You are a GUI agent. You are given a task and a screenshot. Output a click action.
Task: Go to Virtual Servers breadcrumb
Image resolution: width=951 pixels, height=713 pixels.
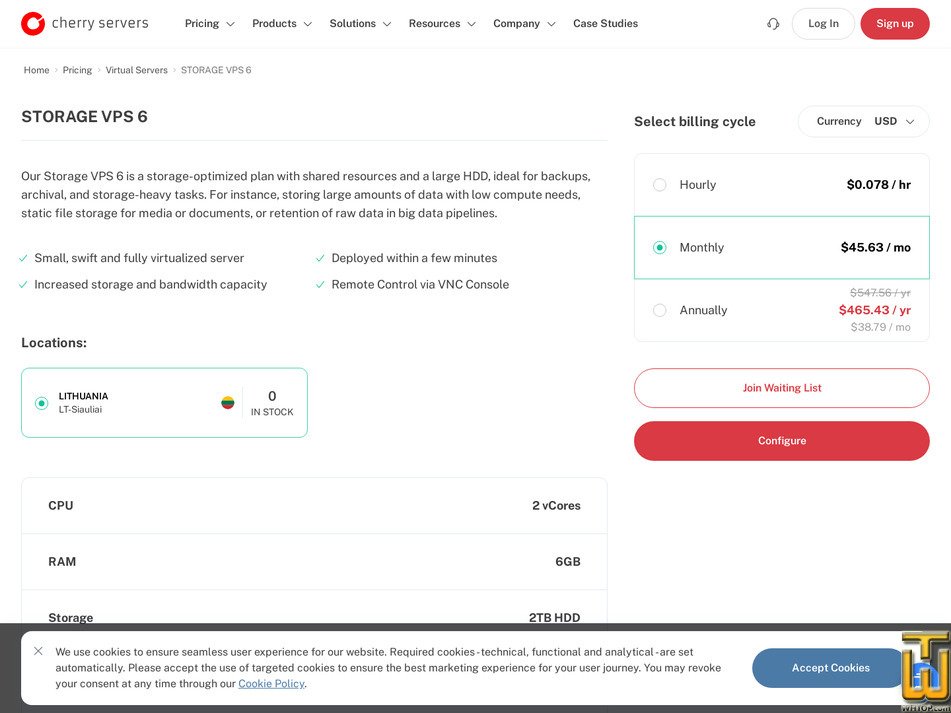click(136, 70)
